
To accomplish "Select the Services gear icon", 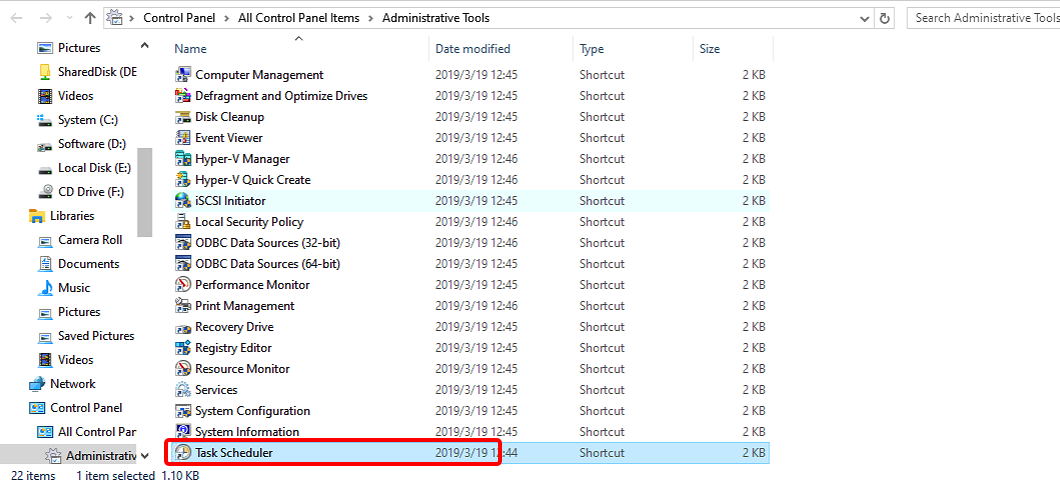I will [x=183, y=390].
